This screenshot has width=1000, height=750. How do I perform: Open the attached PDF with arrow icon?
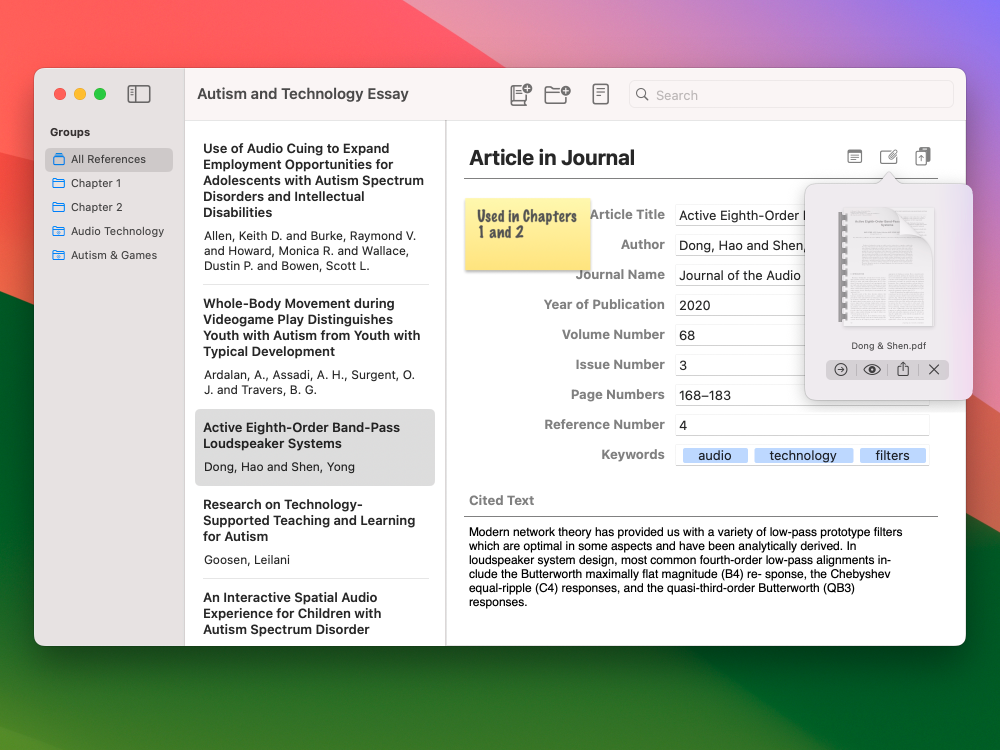point(841,369)
